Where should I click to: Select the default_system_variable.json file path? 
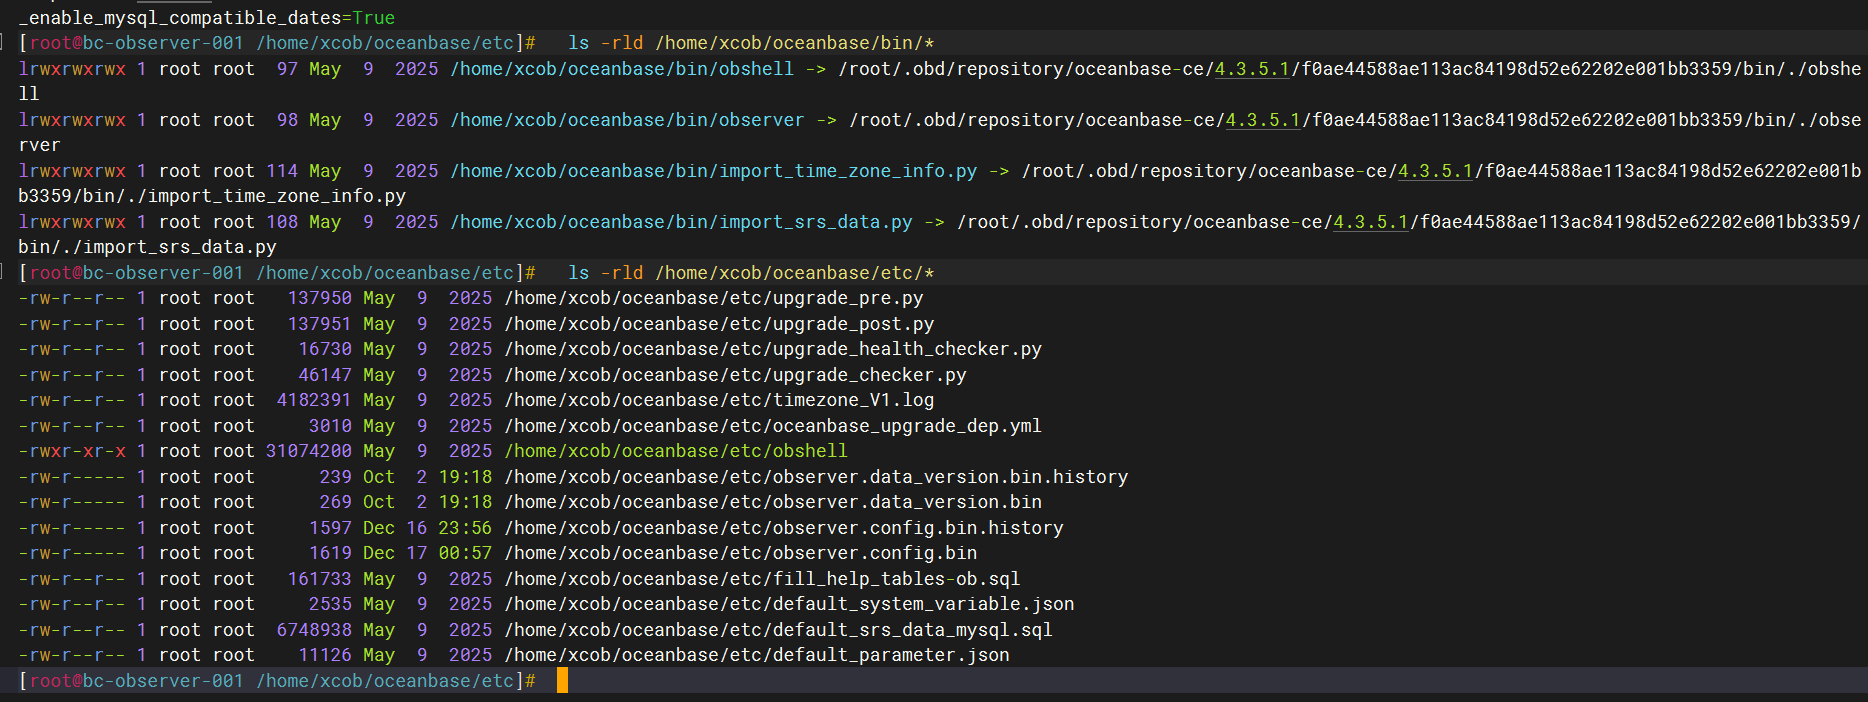coord(789,604)
